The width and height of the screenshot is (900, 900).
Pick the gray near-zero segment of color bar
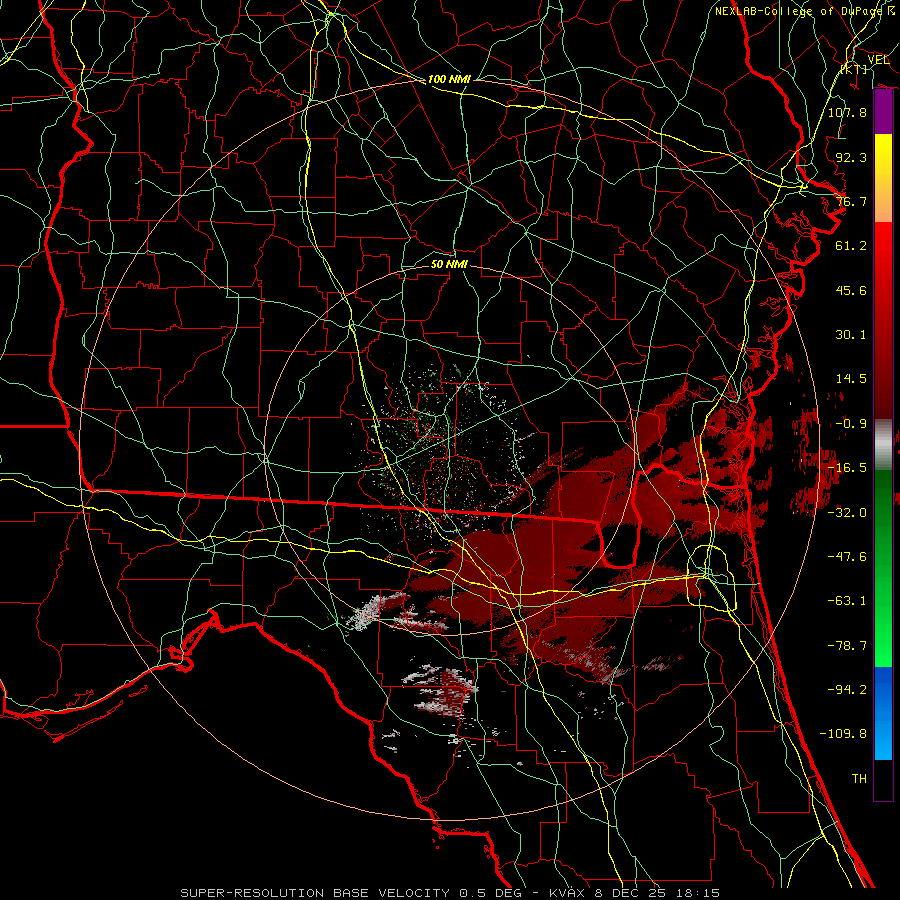883,445
